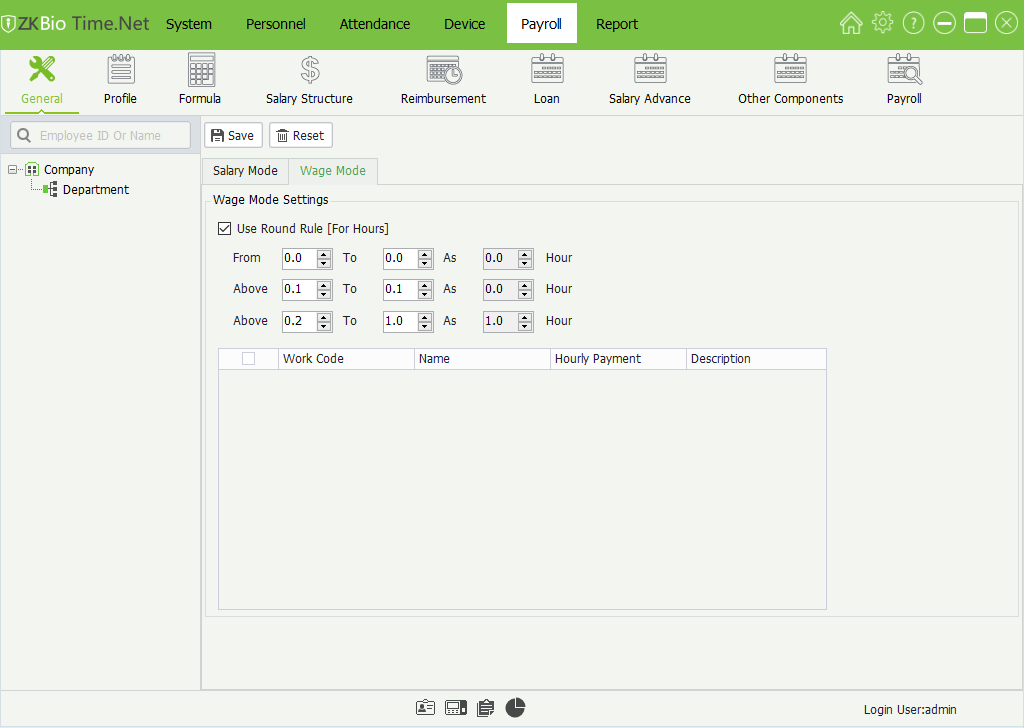Toggle Use Round Rule [For Hours] checkbox
Image resolution: width=1024 pixels, height=728 pixels.
point(224,229)
